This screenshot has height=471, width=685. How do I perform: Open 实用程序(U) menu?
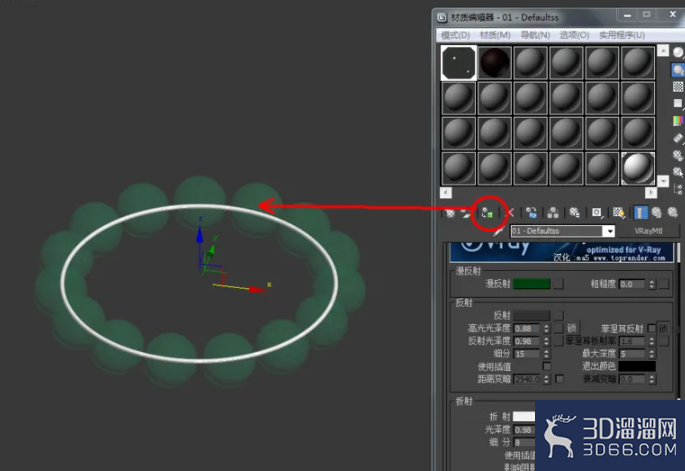622,35
